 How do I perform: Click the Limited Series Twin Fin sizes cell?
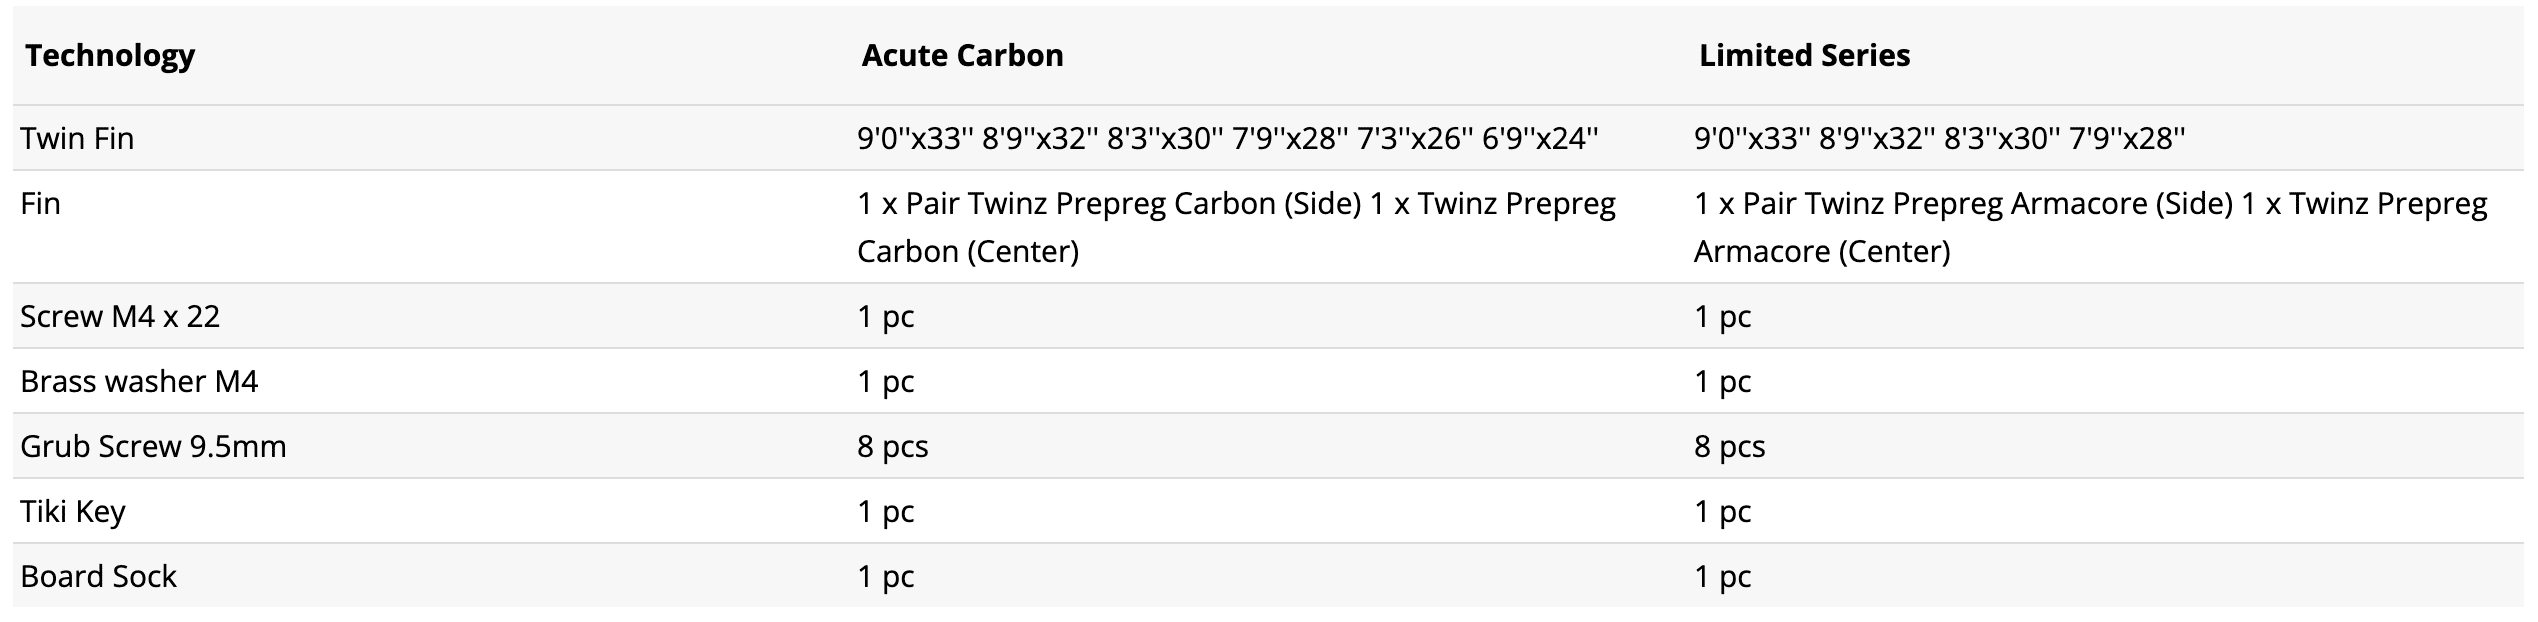[x=1939, y=138]
